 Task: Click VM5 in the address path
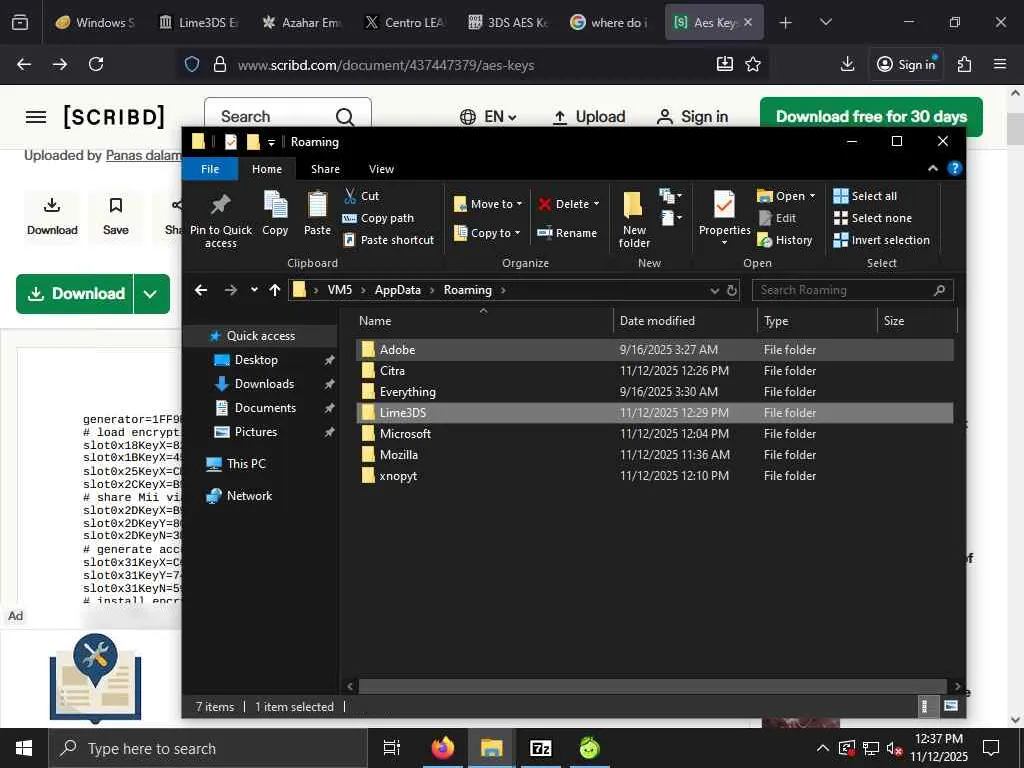coord(340,290)
